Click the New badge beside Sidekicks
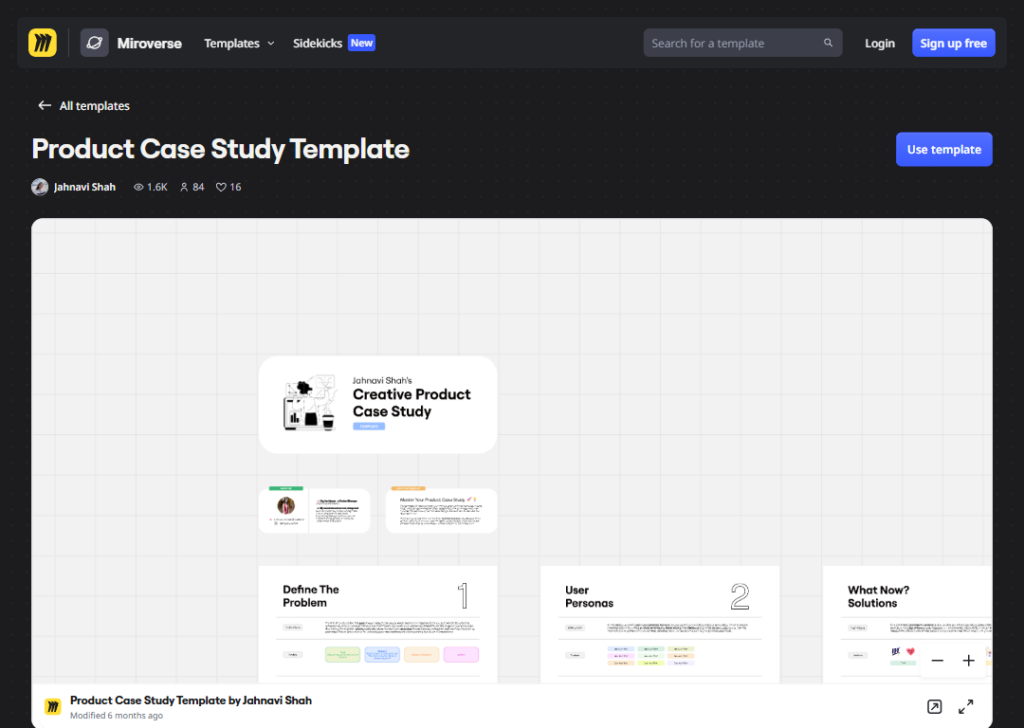The image size is (1024, 728). 361,43
